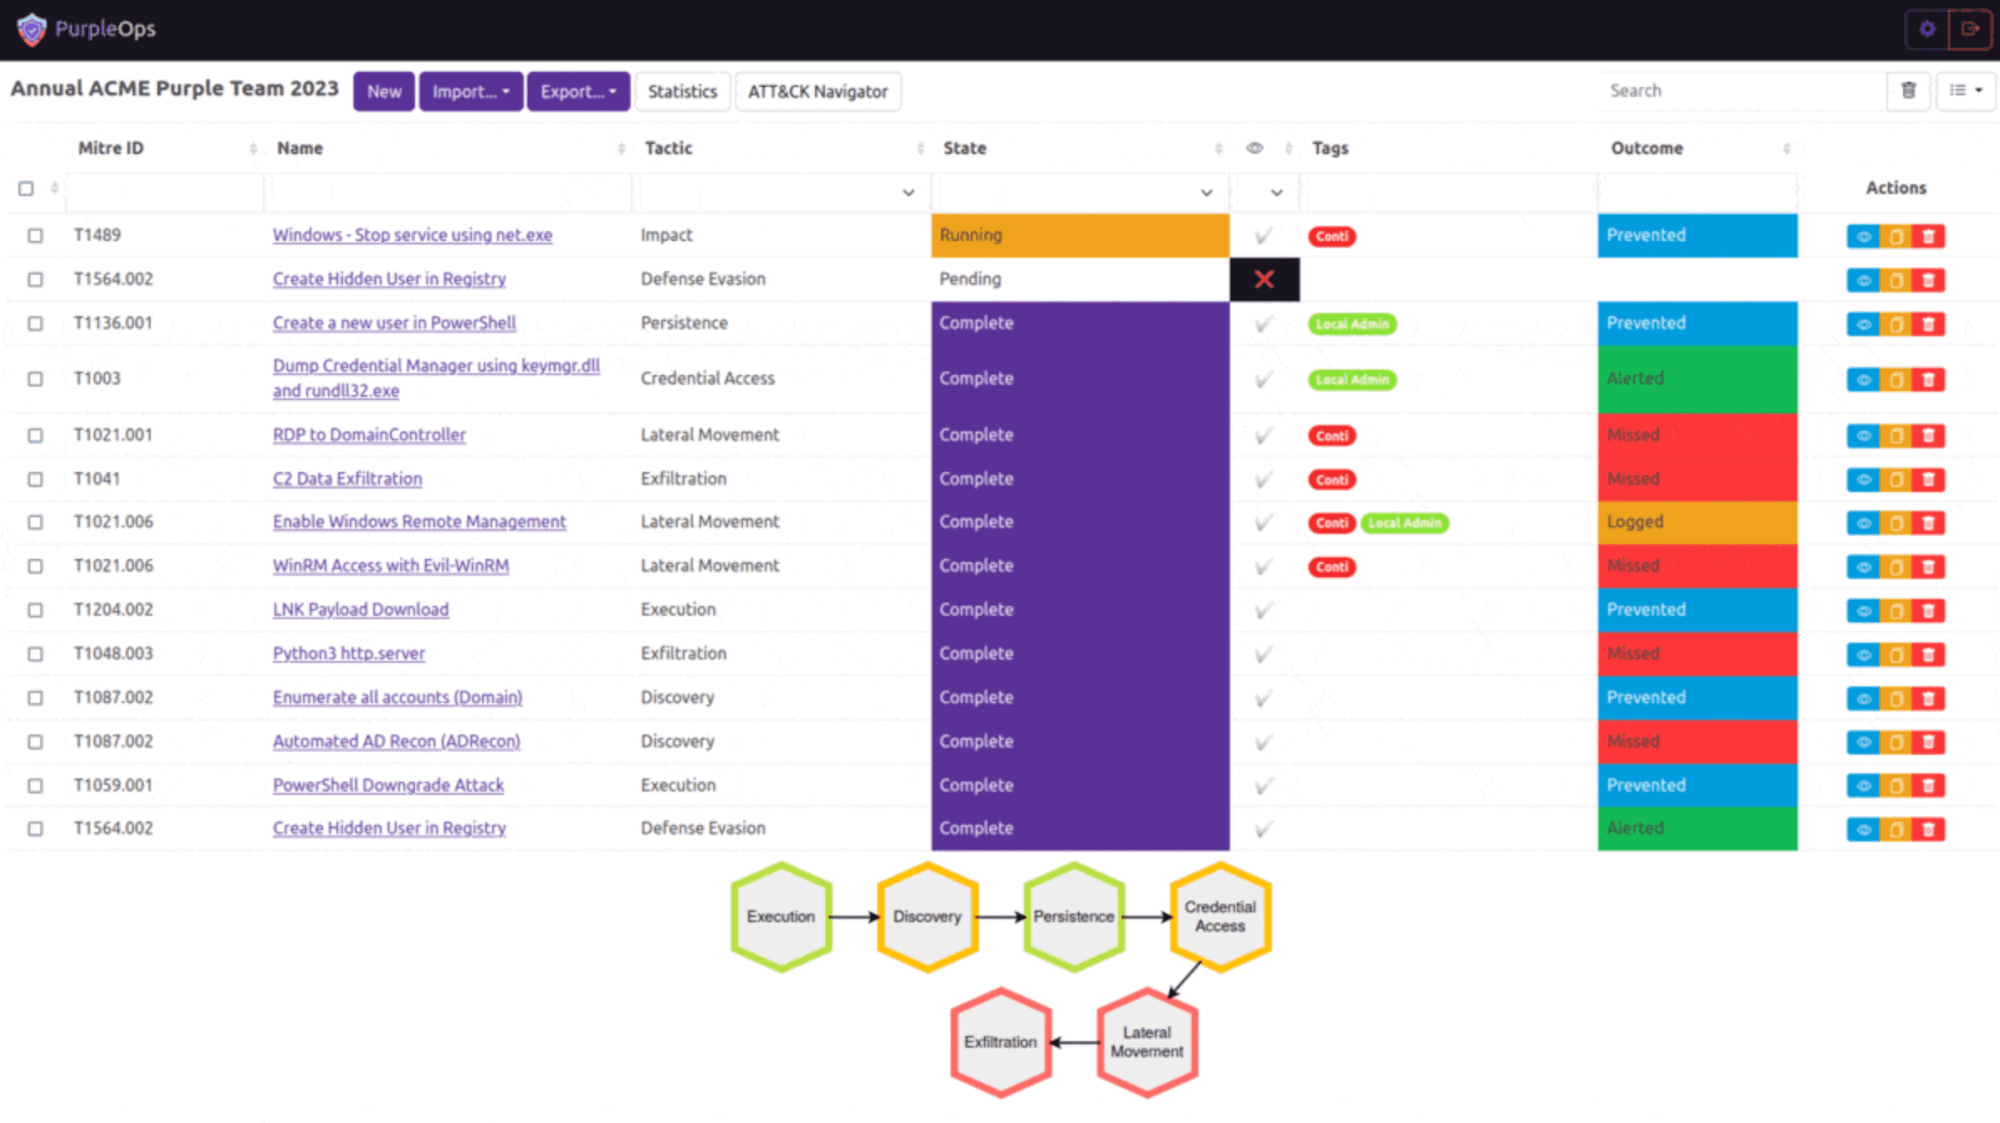
Task: Delete the last Create Hidden User row
Action: 1929,829
